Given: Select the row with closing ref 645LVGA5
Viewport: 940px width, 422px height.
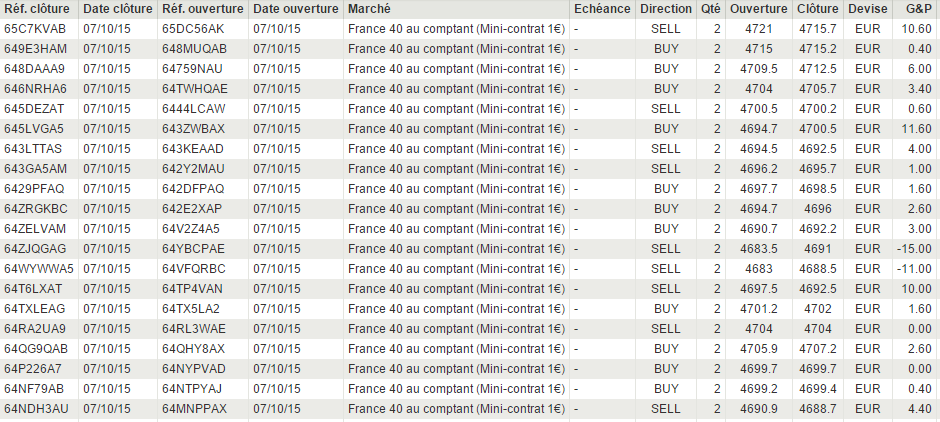Looking at the screenshot, I should [x=34, y=128].
